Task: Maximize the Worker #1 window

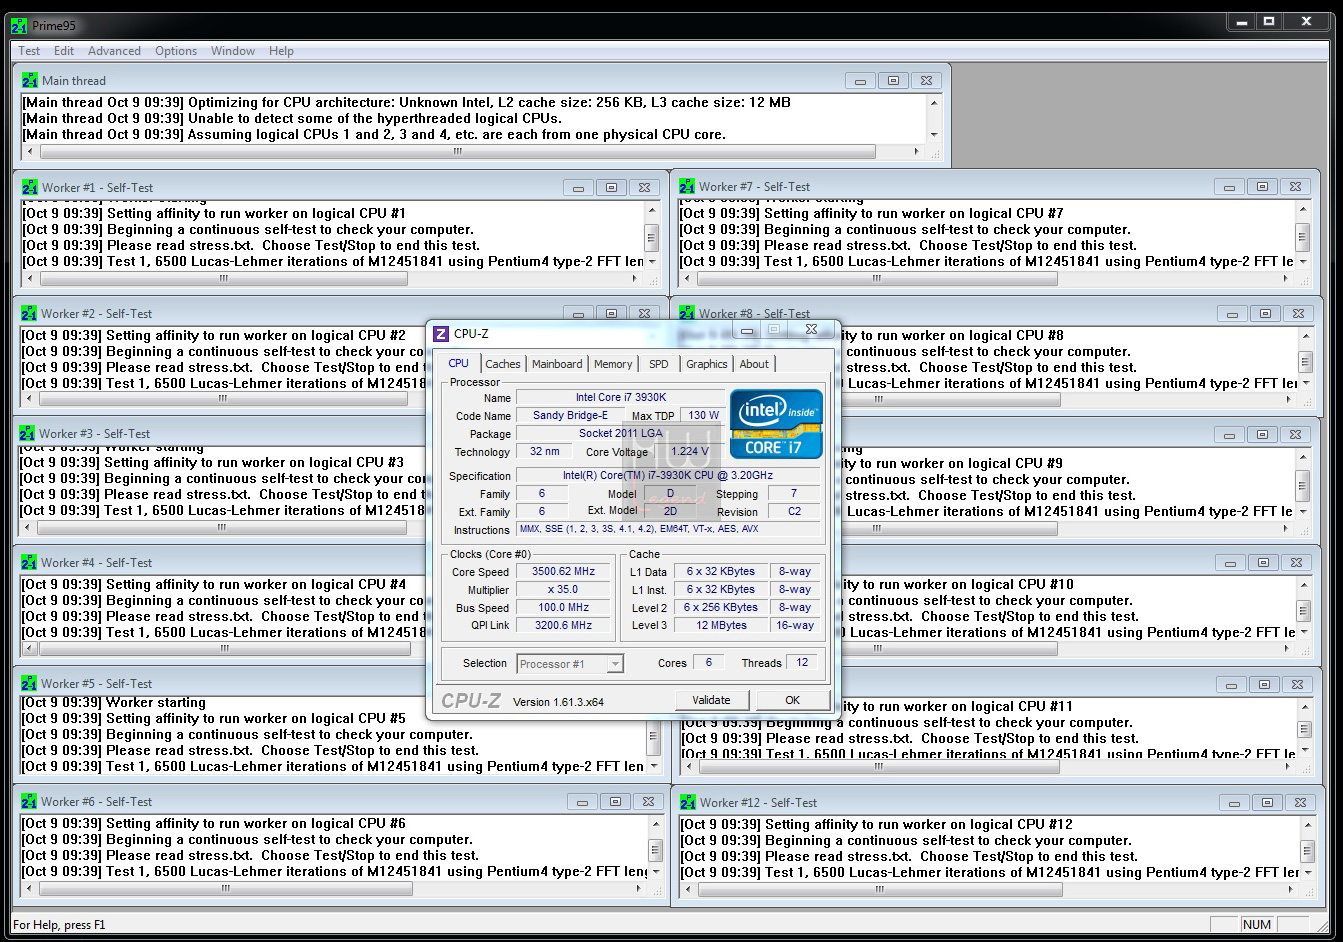Action: (611, 187)
